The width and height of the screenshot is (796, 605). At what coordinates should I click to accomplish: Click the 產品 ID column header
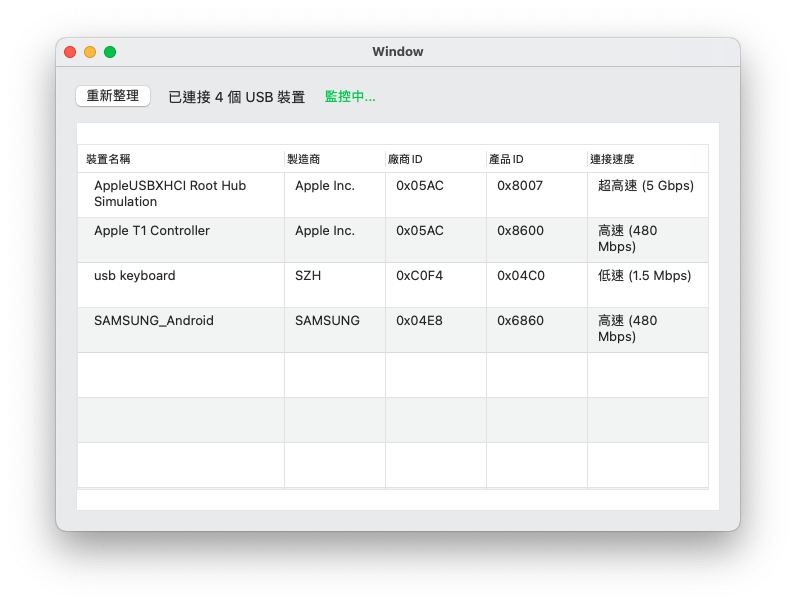pyautogui.click(x=506, y=159)
